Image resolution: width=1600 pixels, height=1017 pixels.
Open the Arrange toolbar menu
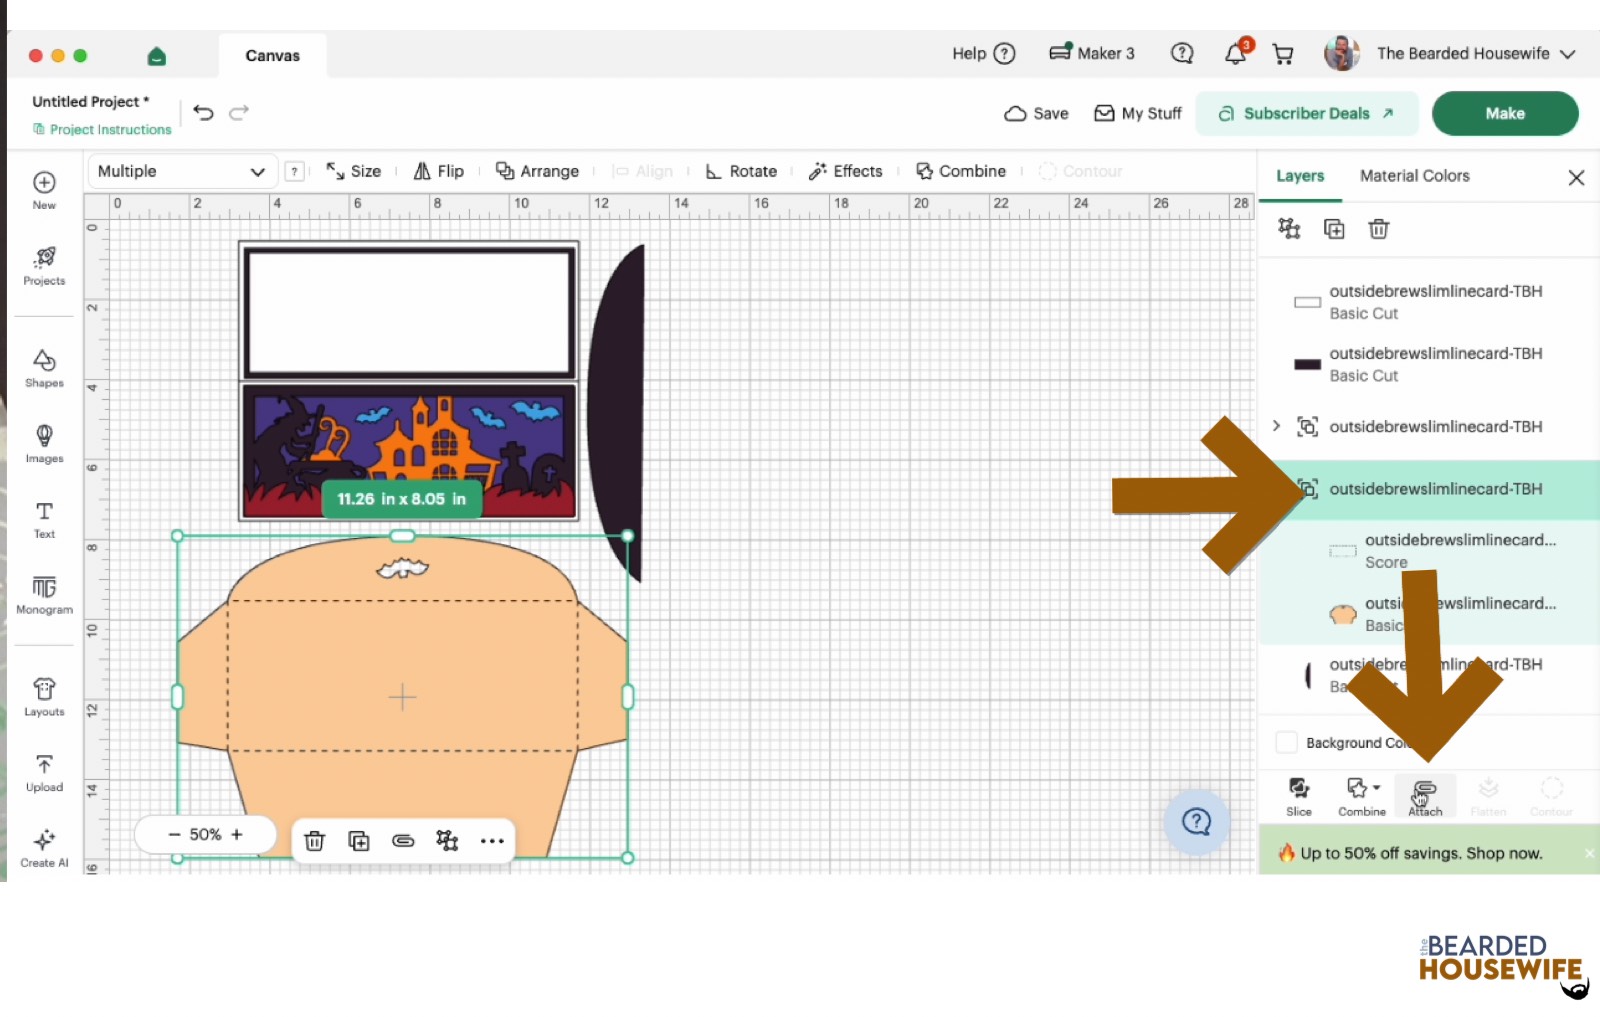(x=538, y=171)
